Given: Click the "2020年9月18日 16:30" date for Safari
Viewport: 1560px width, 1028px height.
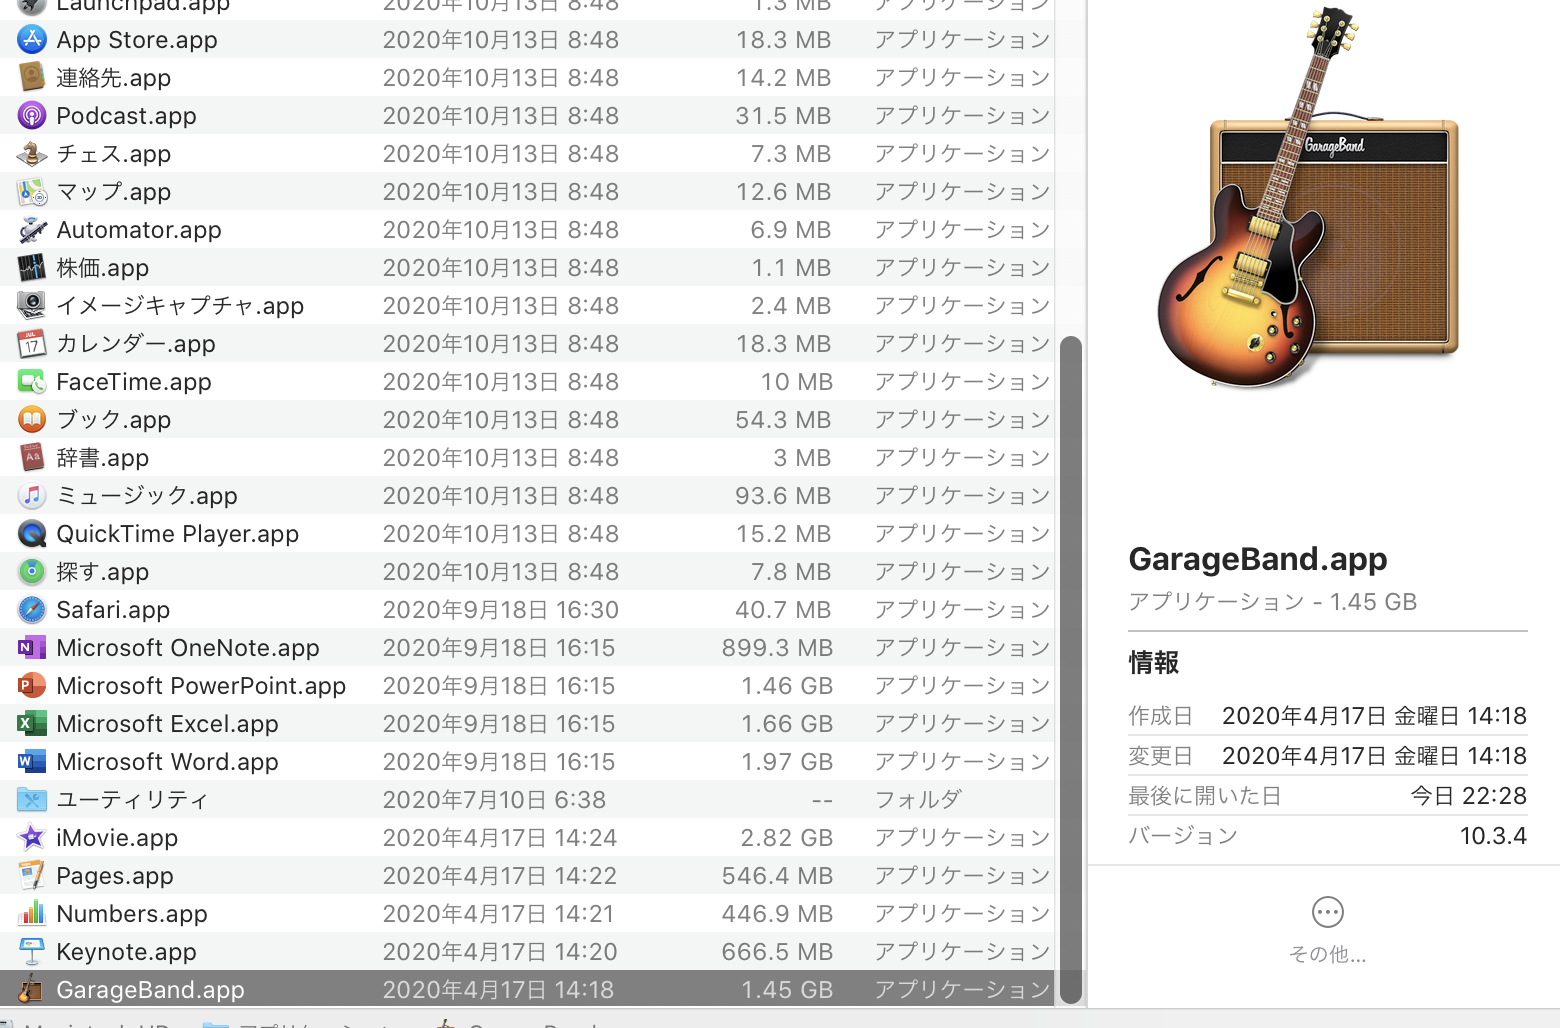Looking at the screenshot, I should pos(501,610).
